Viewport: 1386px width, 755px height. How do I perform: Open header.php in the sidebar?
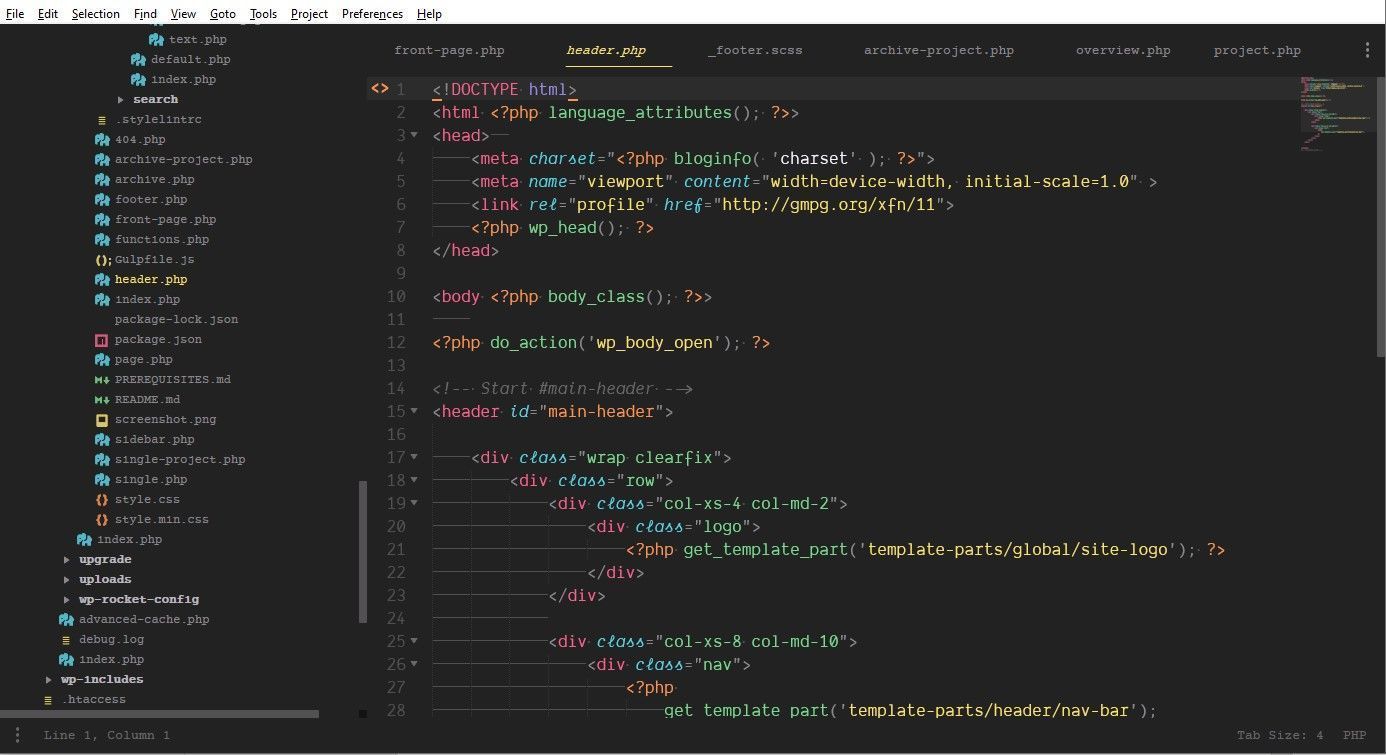tap(151, 280)
